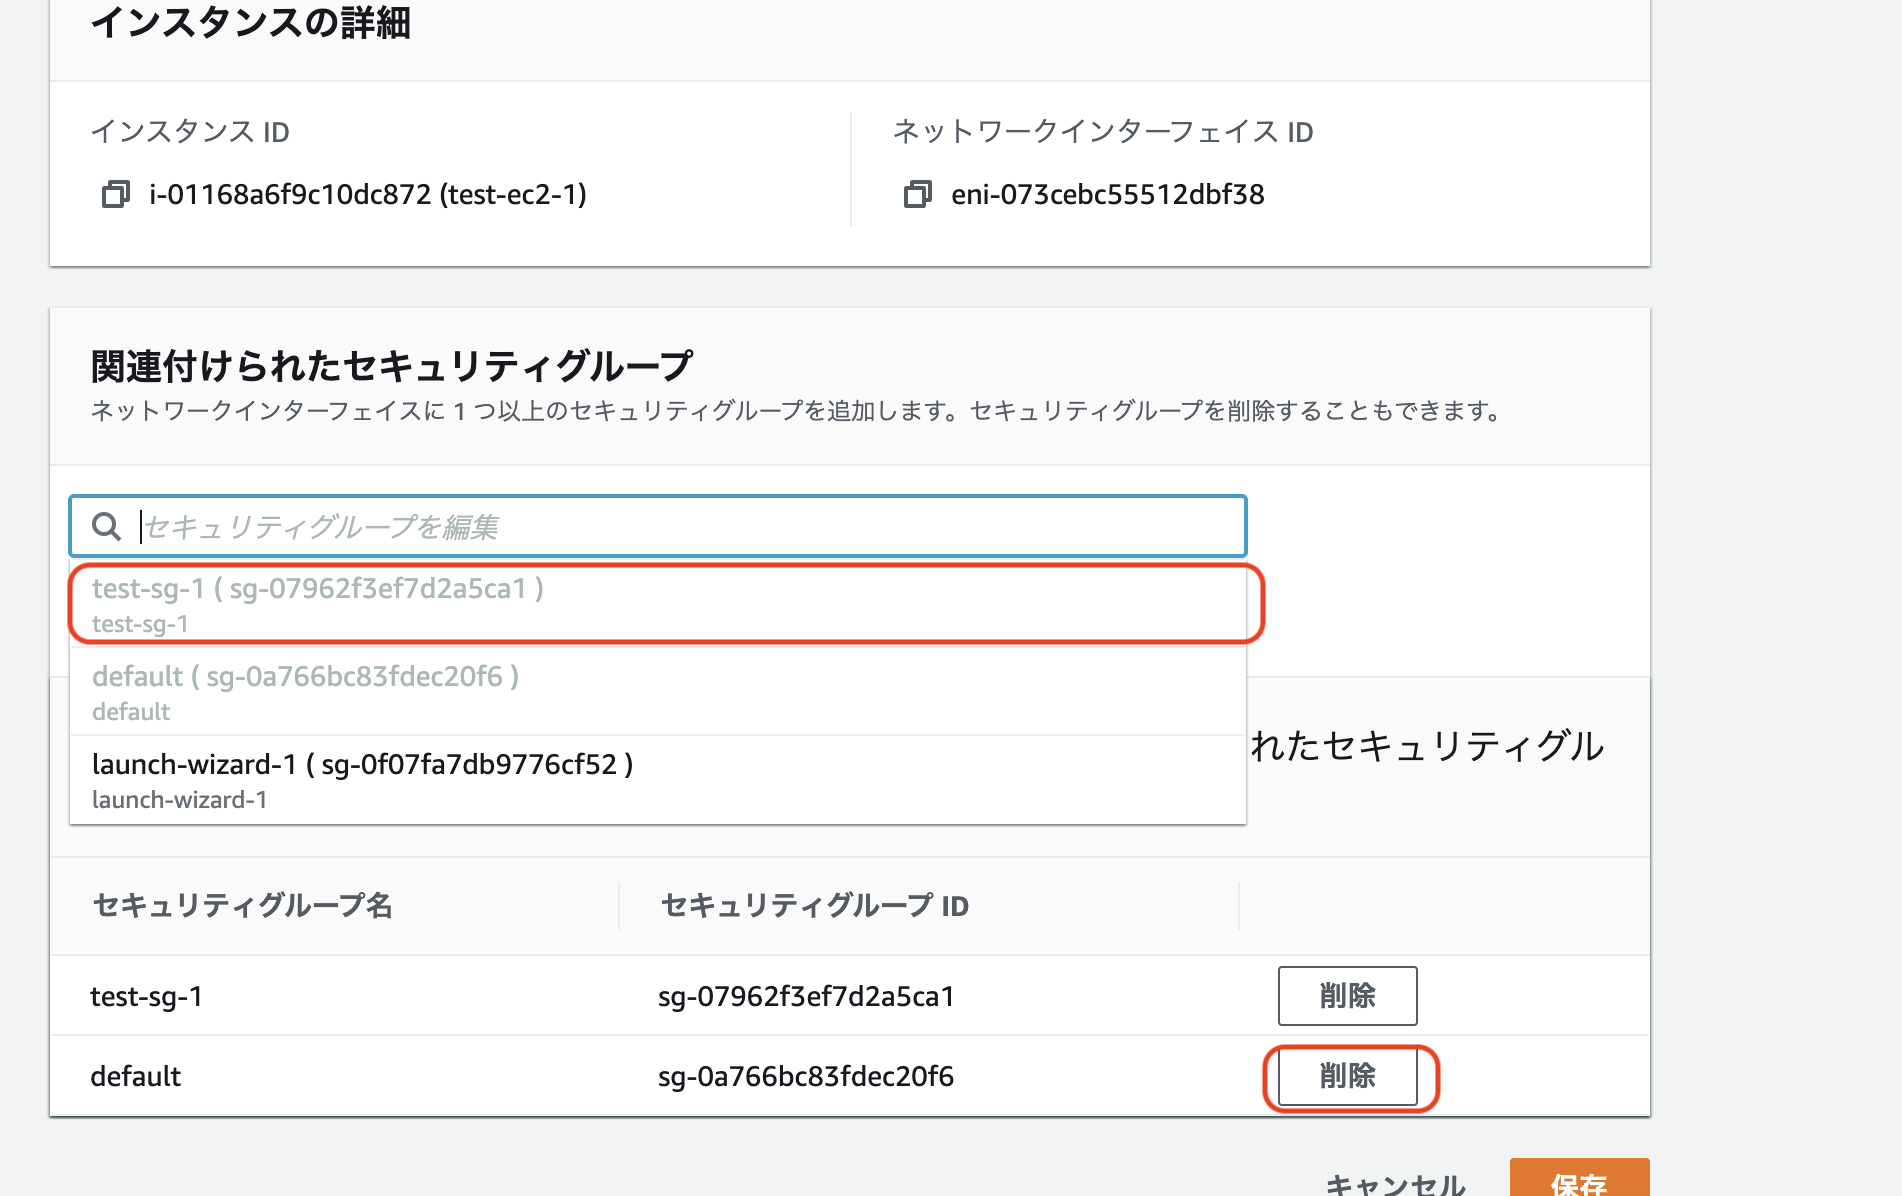Click the test-sg-1 row in the associated groups table
Screen dimensions: 1902x1196
tap(146, 996)
